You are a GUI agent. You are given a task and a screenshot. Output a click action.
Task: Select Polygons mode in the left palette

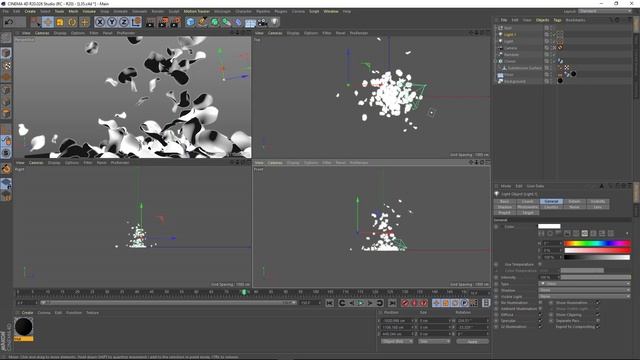point(6,113)
